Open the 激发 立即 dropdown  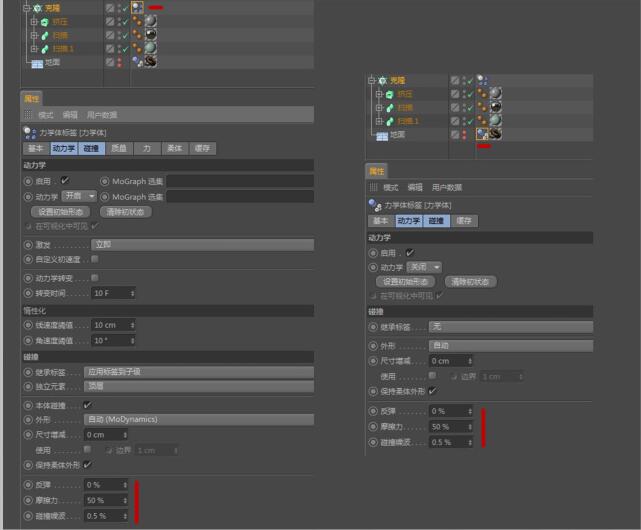click(203, 245)
